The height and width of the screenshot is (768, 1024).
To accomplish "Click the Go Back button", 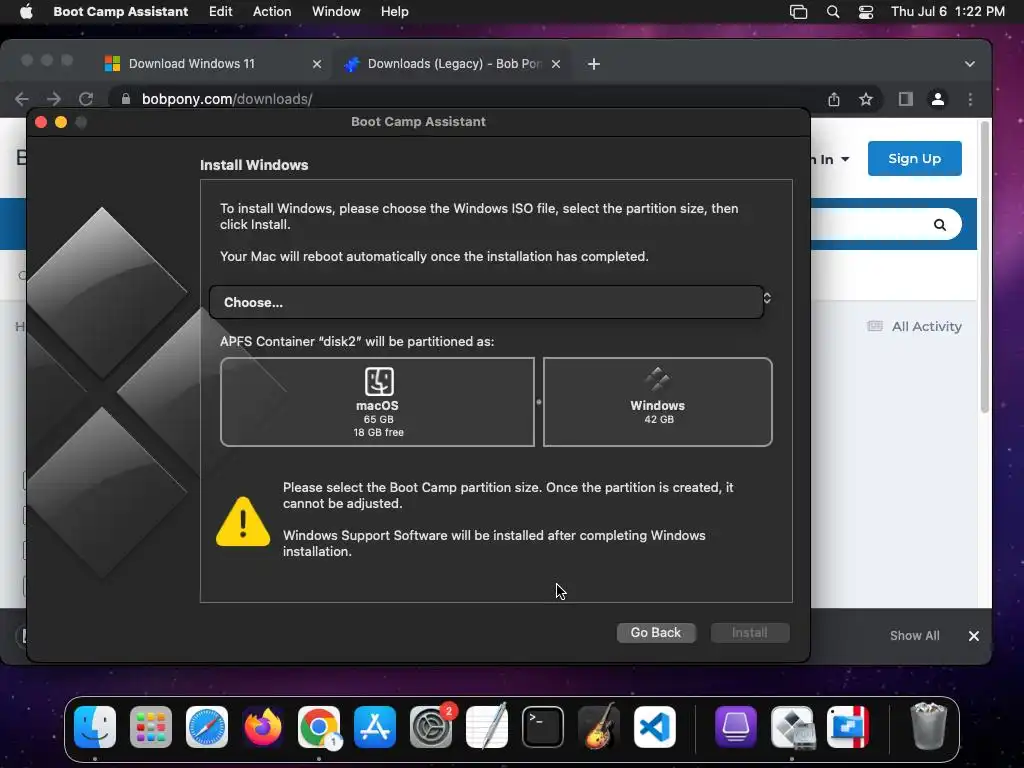I will pyautogui.click(x=656, y=633).
